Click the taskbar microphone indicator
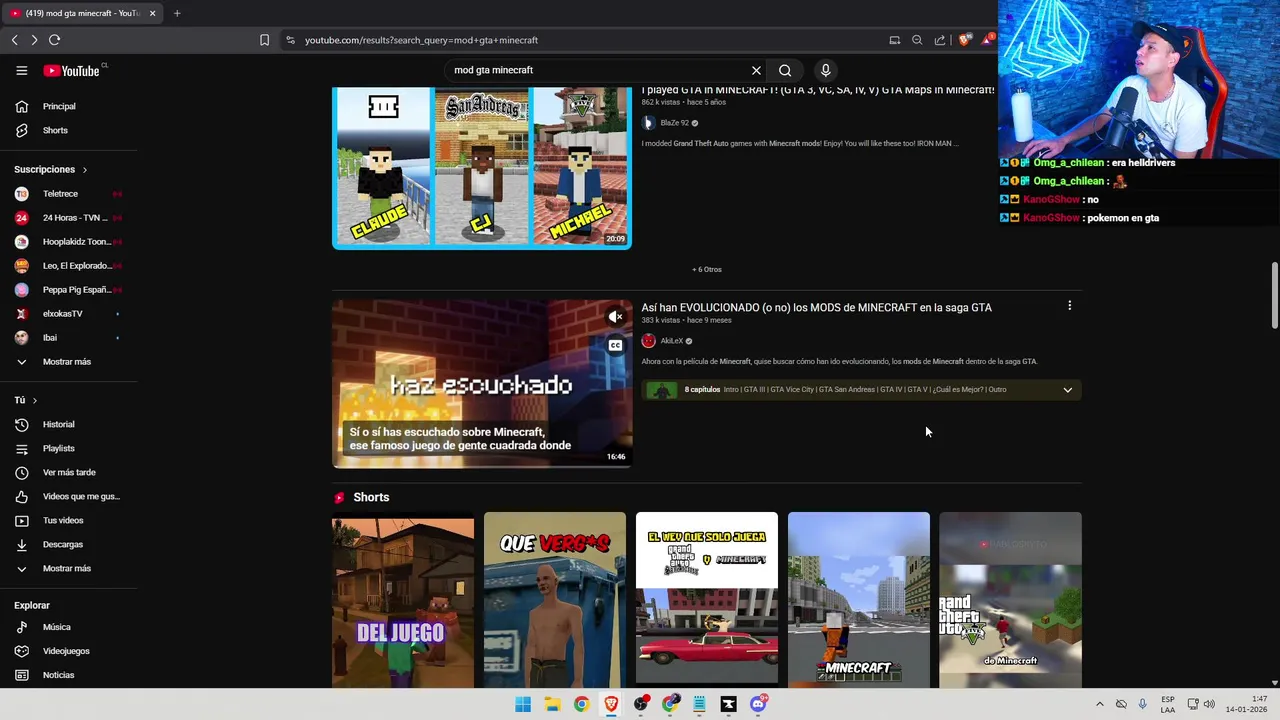The image size is (1280, 720). [1143, 704]
